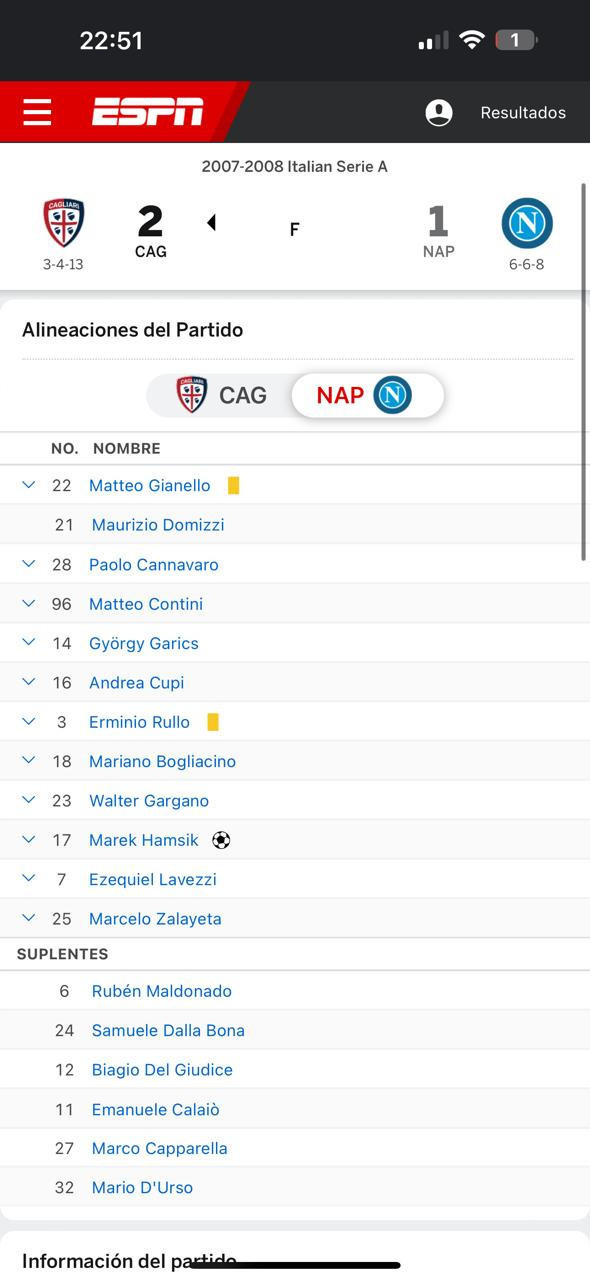Tap the ESPN logo
This screenshot has height=1280, width=590.
(148, 112)
